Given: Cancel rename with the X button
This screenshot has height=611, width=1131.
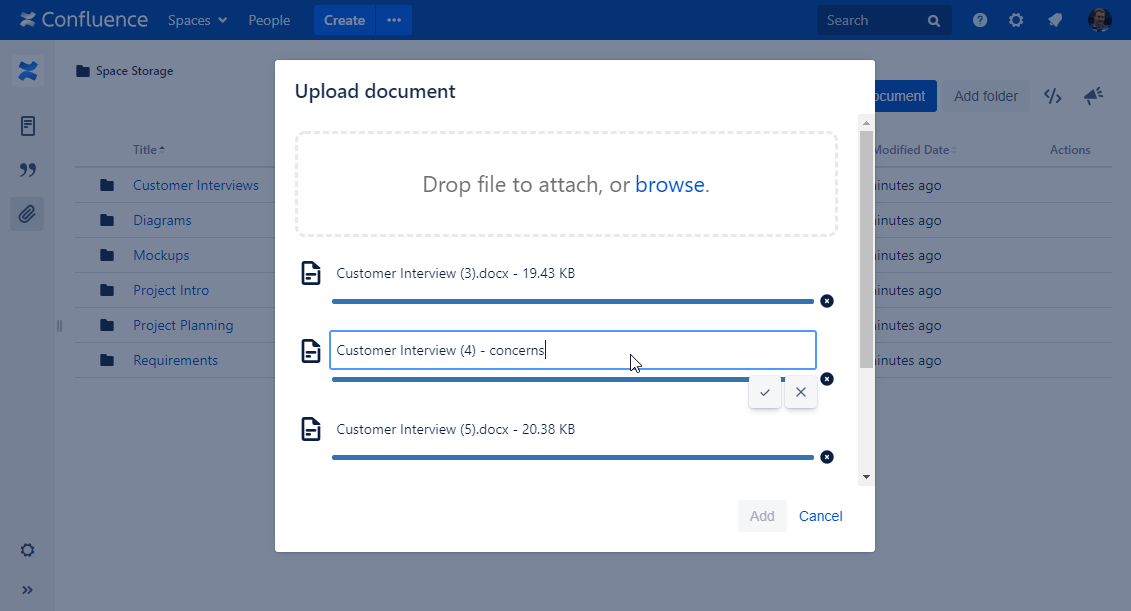Looking at the screenshot, I should [801, 393].
